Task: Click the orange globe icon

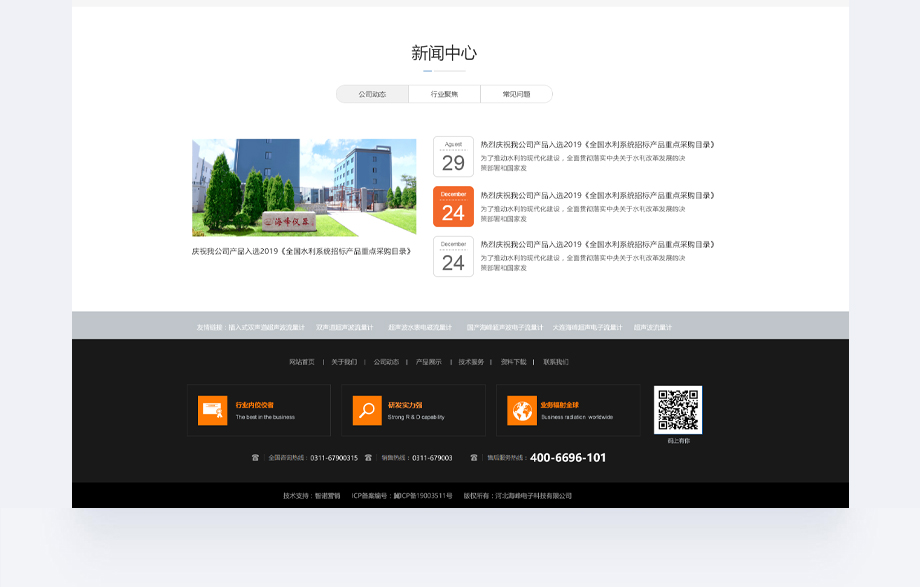Action: point(522,410)
